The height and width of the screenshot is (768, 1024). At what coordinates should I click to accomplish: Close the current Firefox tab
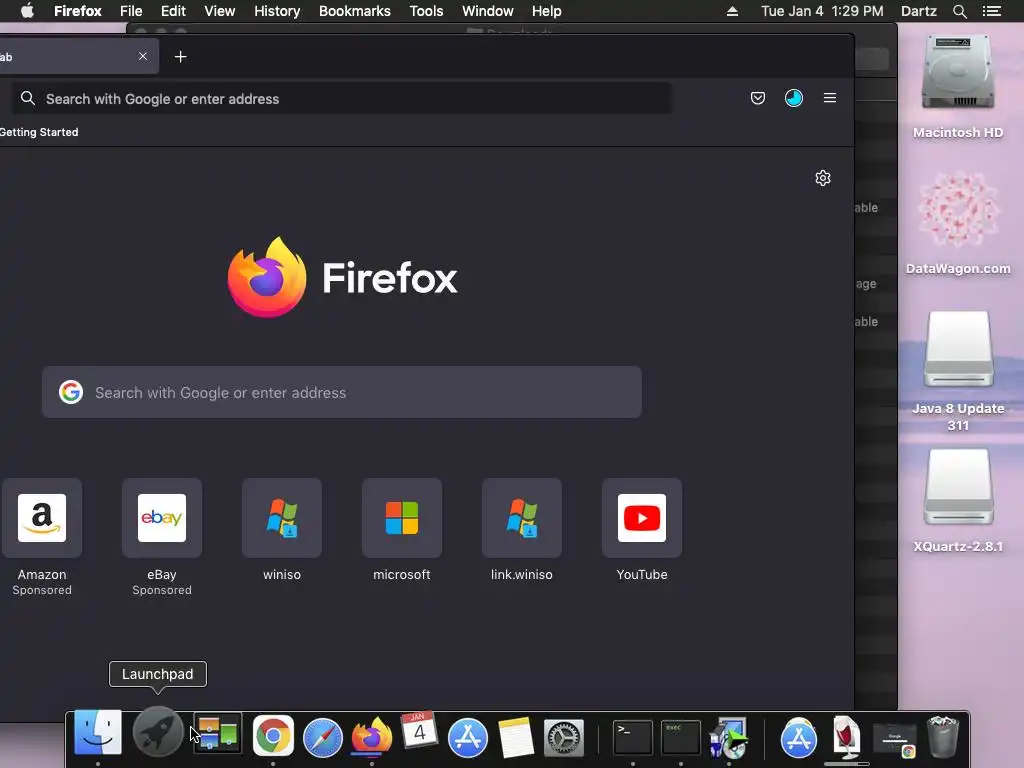pyautogui.click(x=142, y=56)
